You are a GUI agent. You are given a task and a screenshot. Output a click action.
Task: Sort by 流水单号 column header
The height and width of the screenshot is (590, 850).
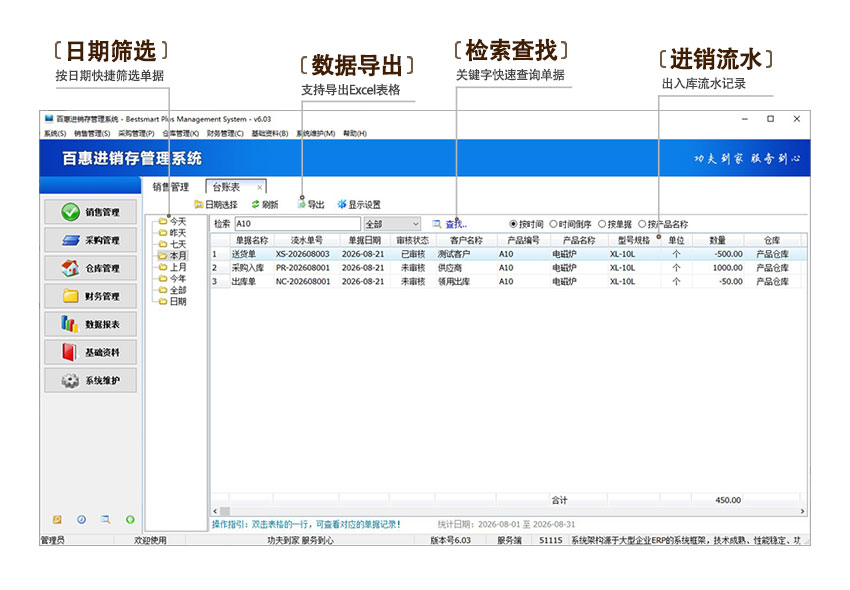(x=307, y=240)
